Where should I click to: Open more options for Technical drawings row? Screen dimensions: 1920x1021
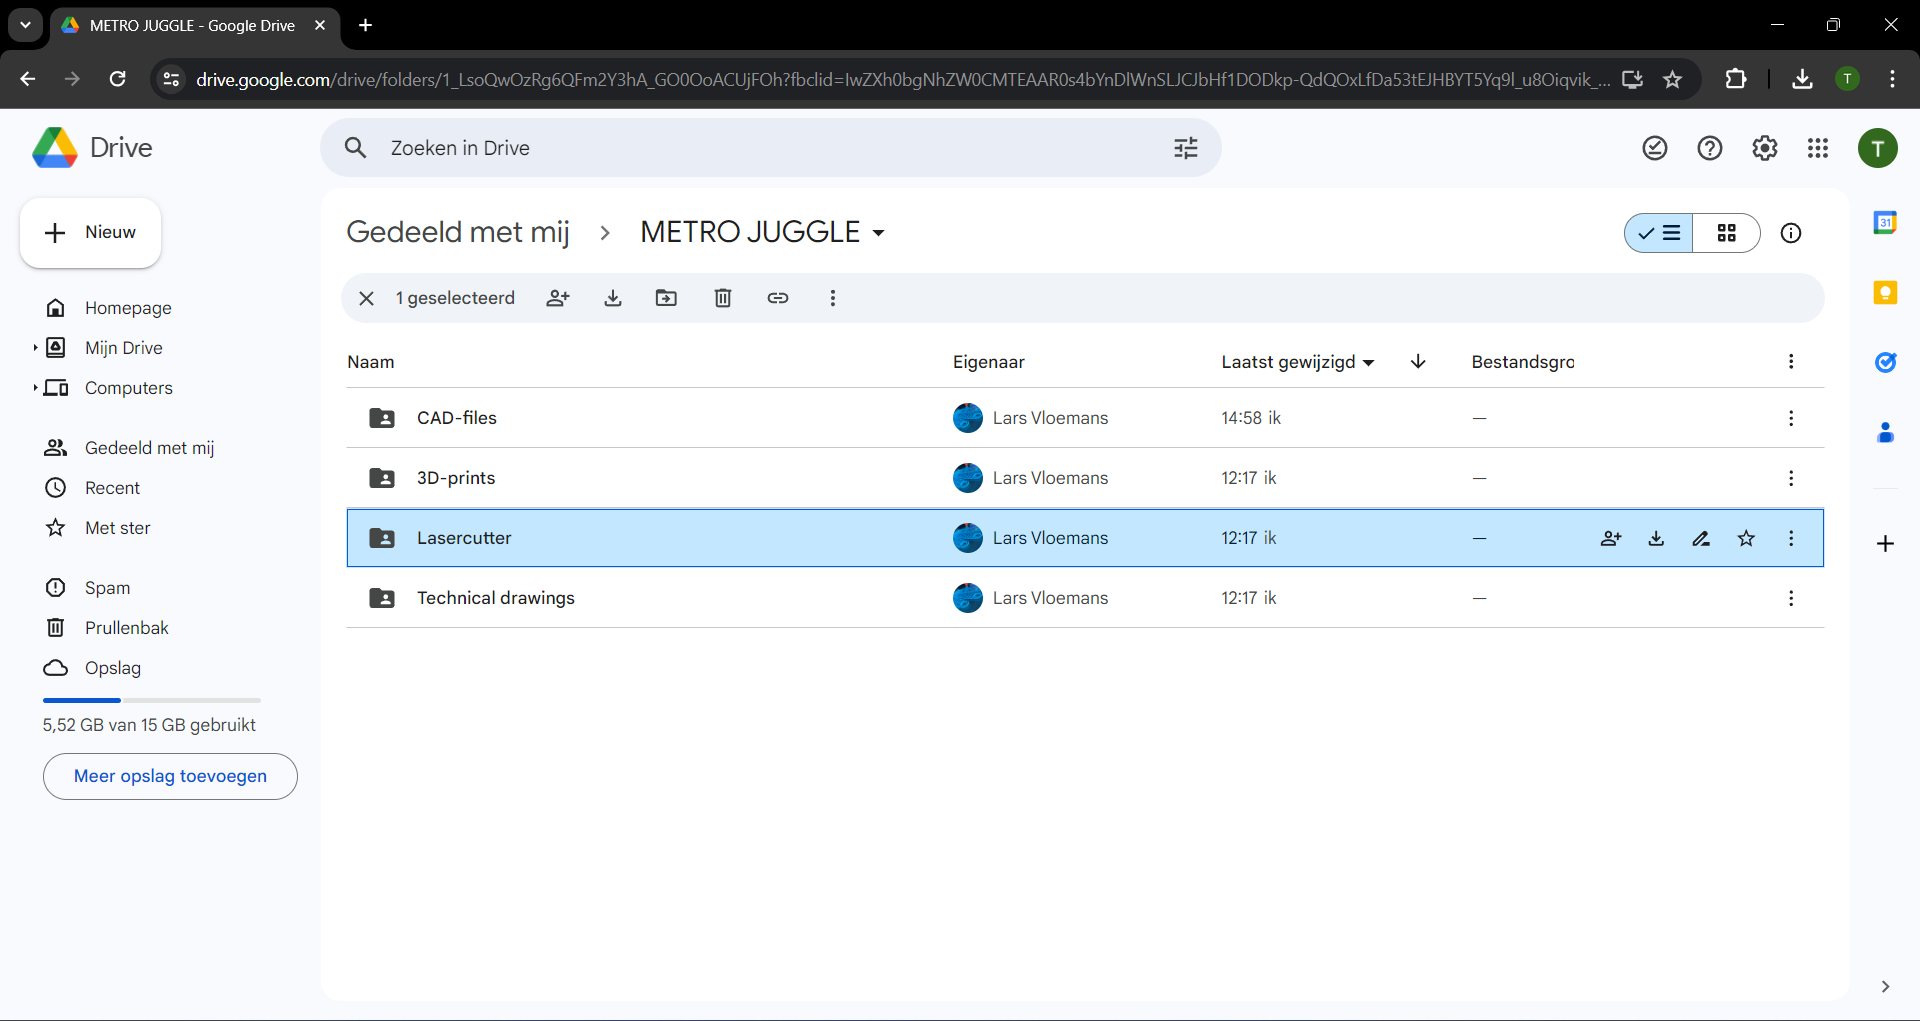coord(1791,598)
